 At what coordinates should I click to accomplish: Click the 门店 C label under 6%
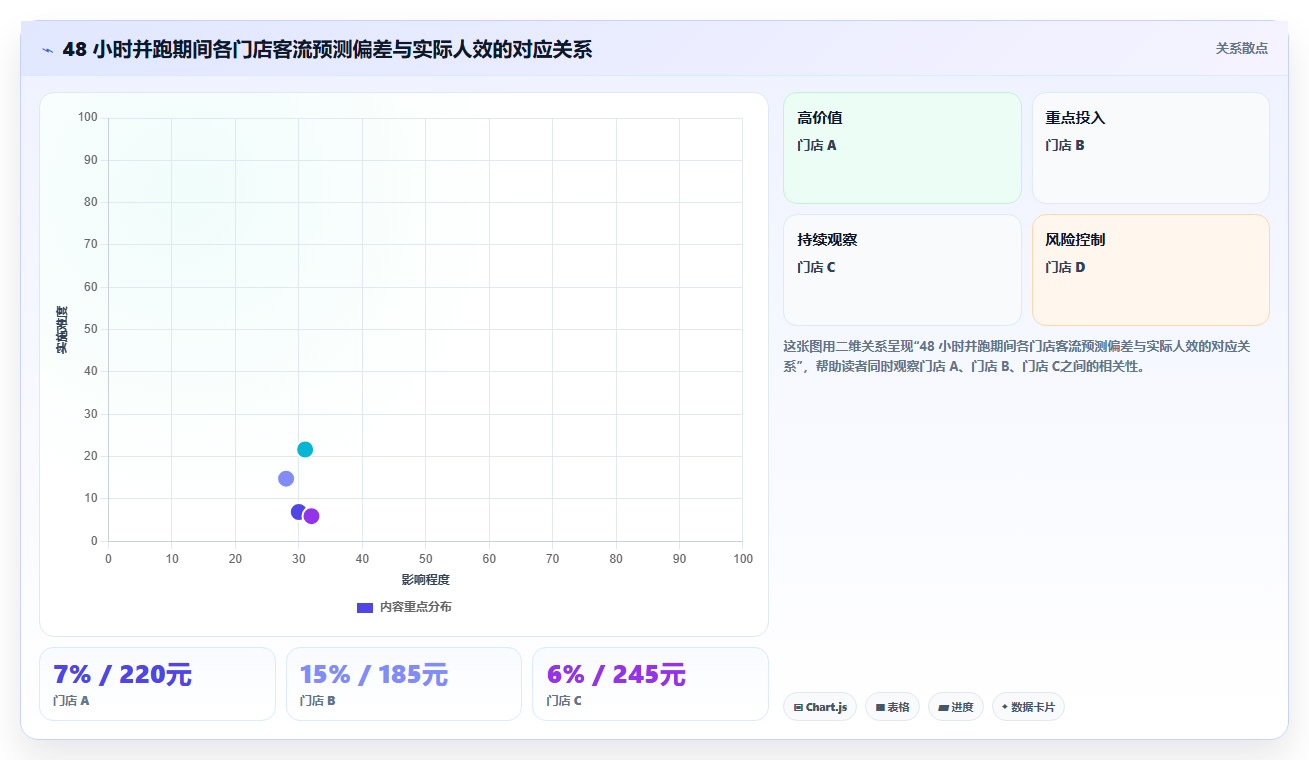click(564, 701)
